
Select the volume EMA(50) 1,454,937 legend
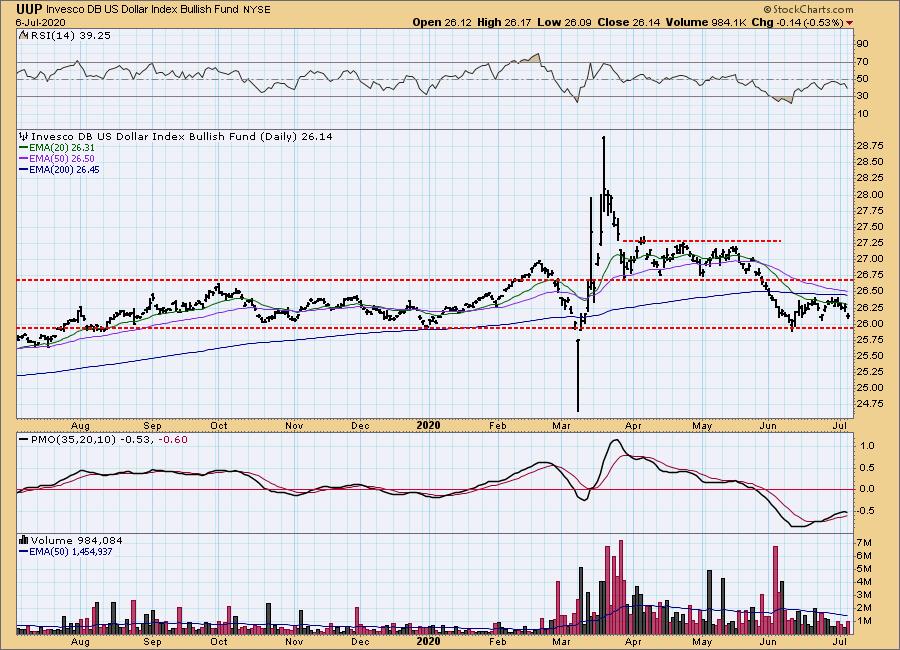pyautogui.click(x=71, y=551)
